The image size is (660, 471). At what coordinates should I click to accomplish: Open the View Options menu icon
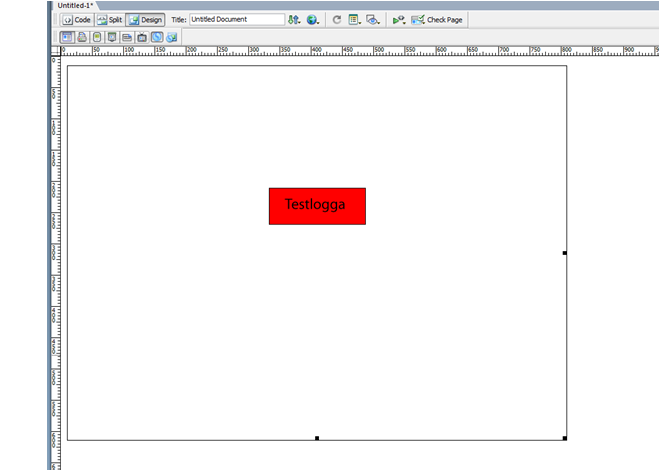[x=355, y=20]
